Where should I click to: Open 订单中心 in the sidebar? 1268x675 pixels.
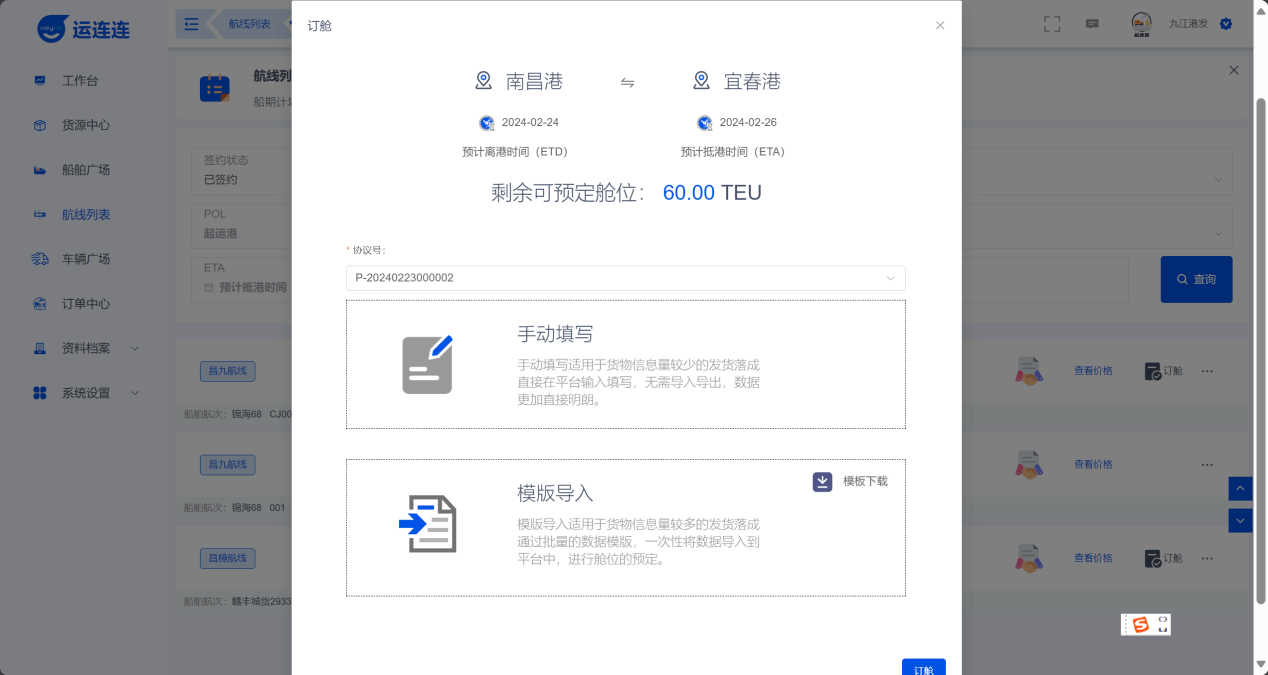85,304
